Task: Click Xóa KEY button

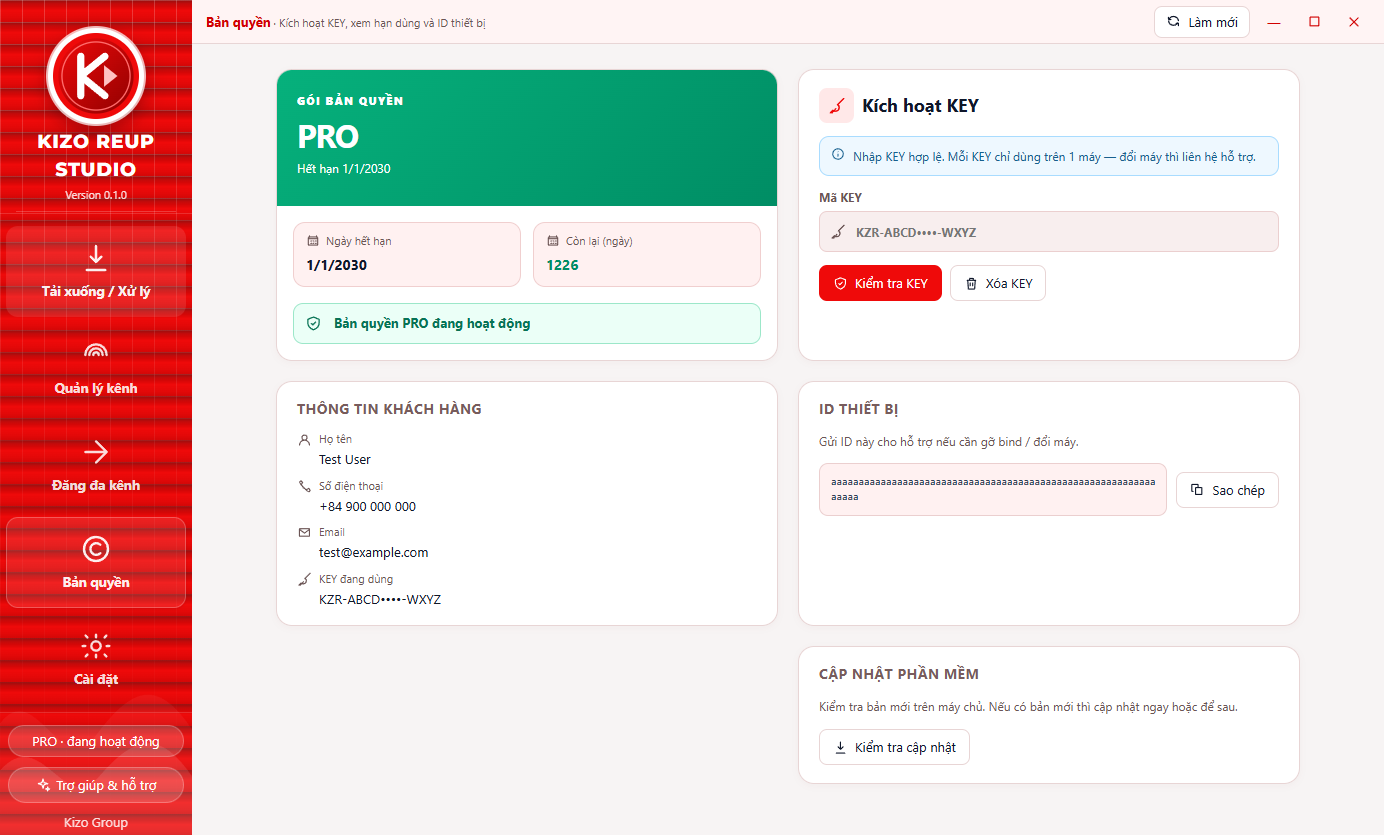Action: [998, 284]
